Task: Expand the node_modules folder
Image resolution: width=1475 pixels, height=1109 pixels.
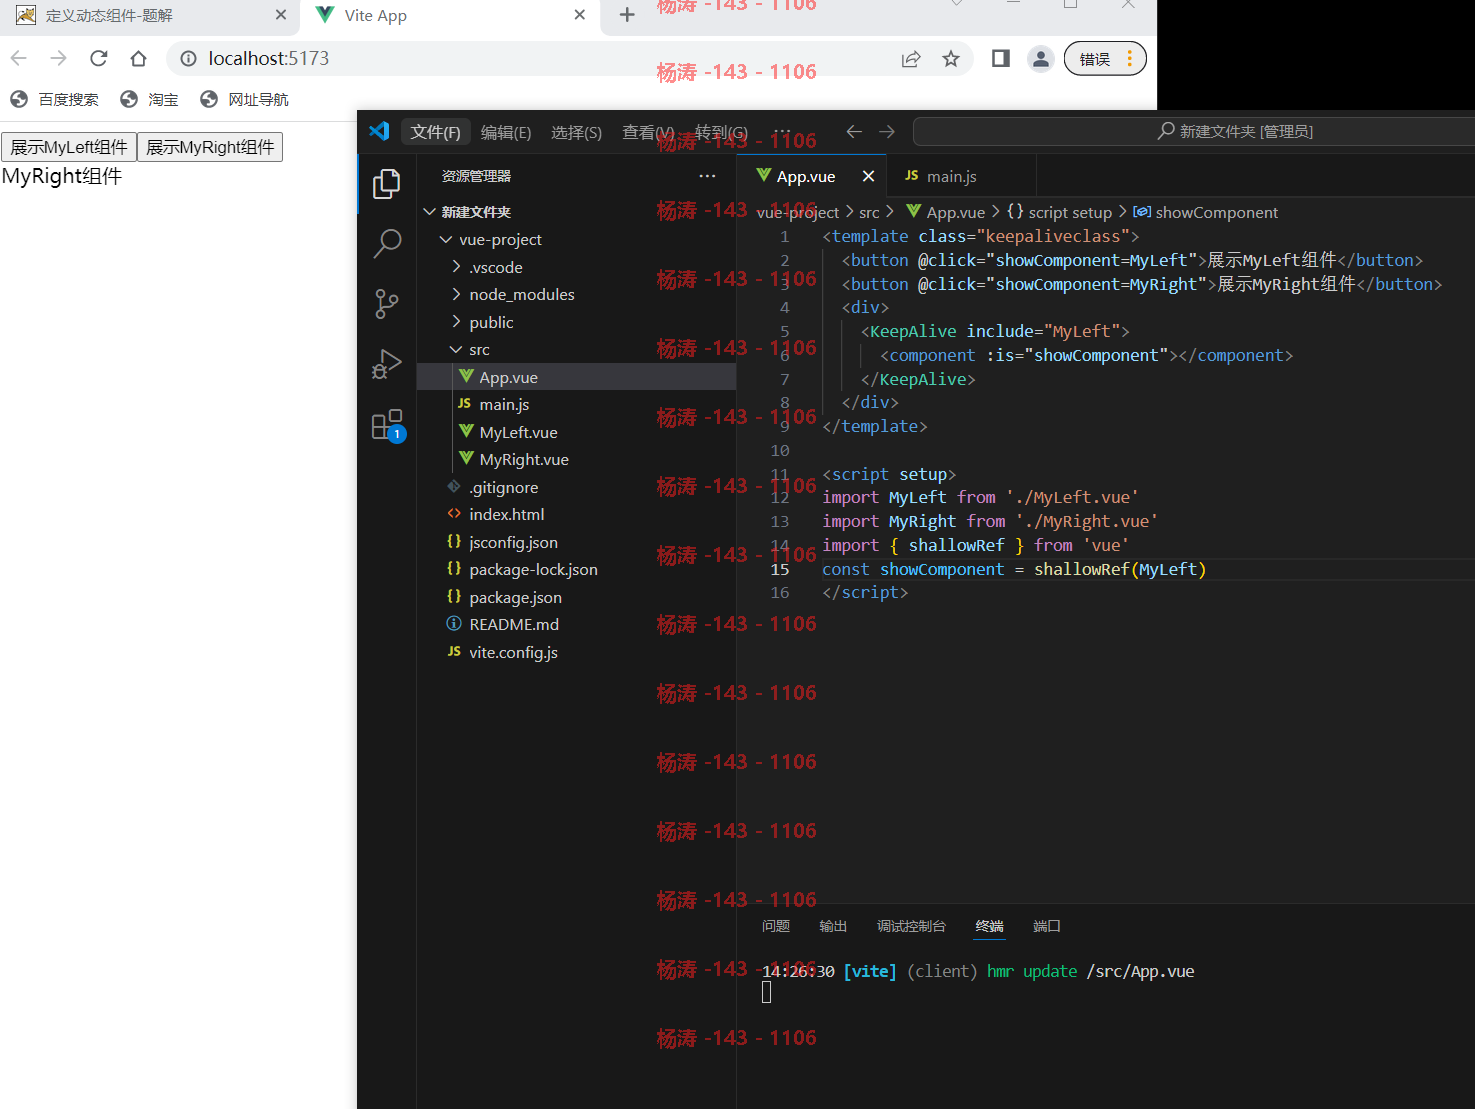Action: pos(576,295)
